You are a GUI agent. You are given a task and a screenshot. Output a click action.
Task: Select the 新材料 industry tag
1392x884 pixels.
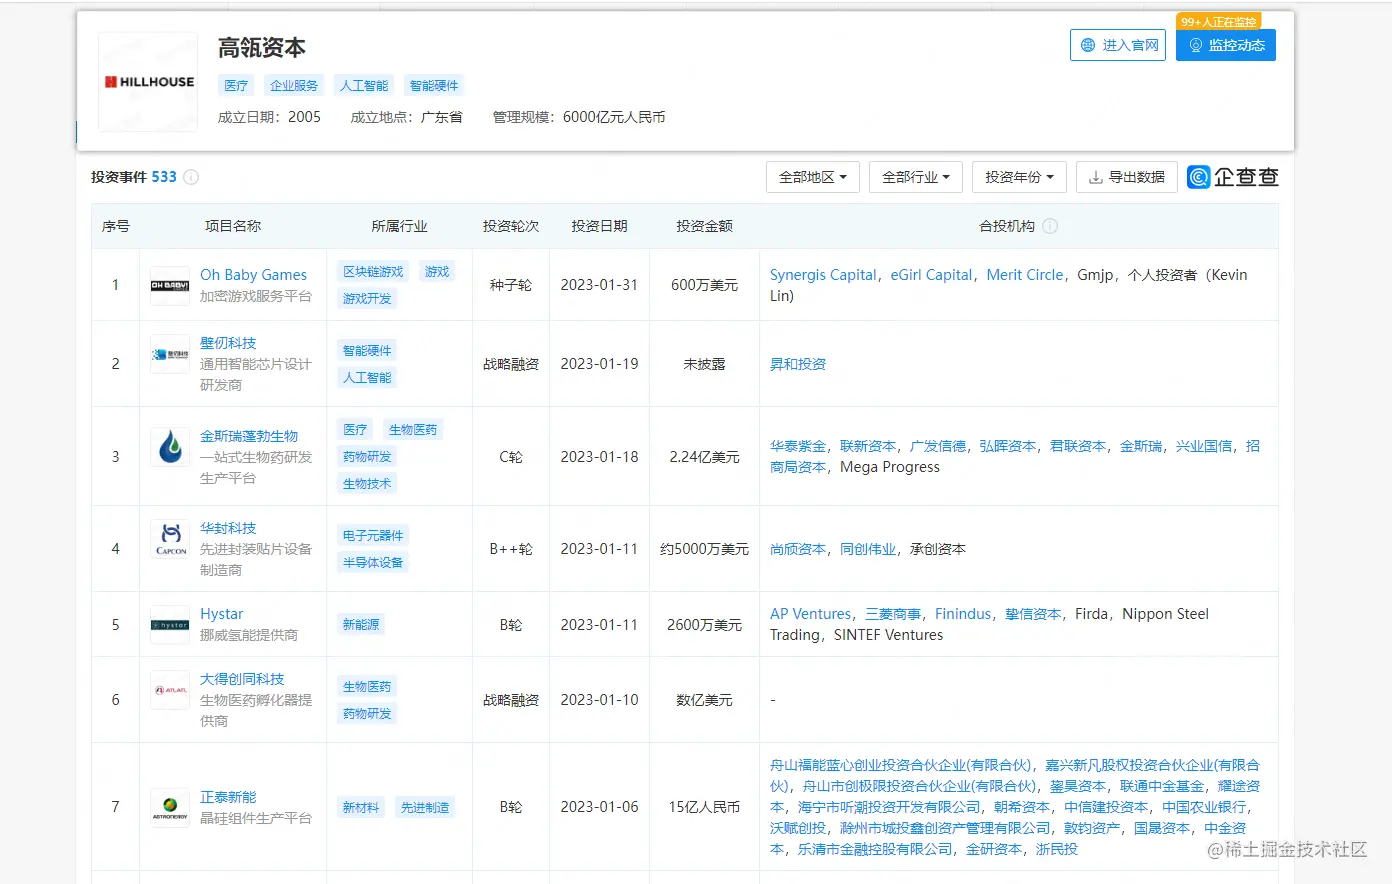coord(361,808)
